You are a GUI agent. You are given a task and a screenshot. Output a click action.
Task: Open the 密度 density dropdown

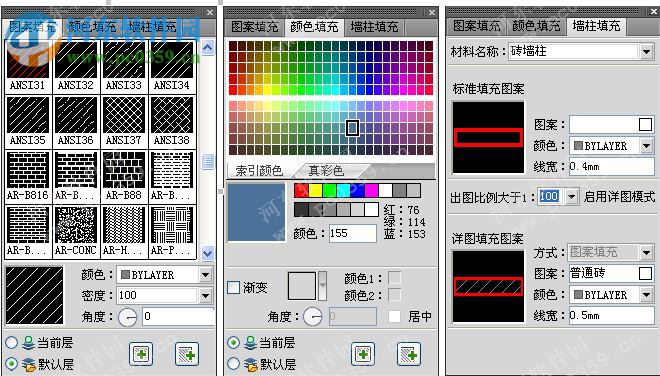pyautogui.click(x=205, y=295)
